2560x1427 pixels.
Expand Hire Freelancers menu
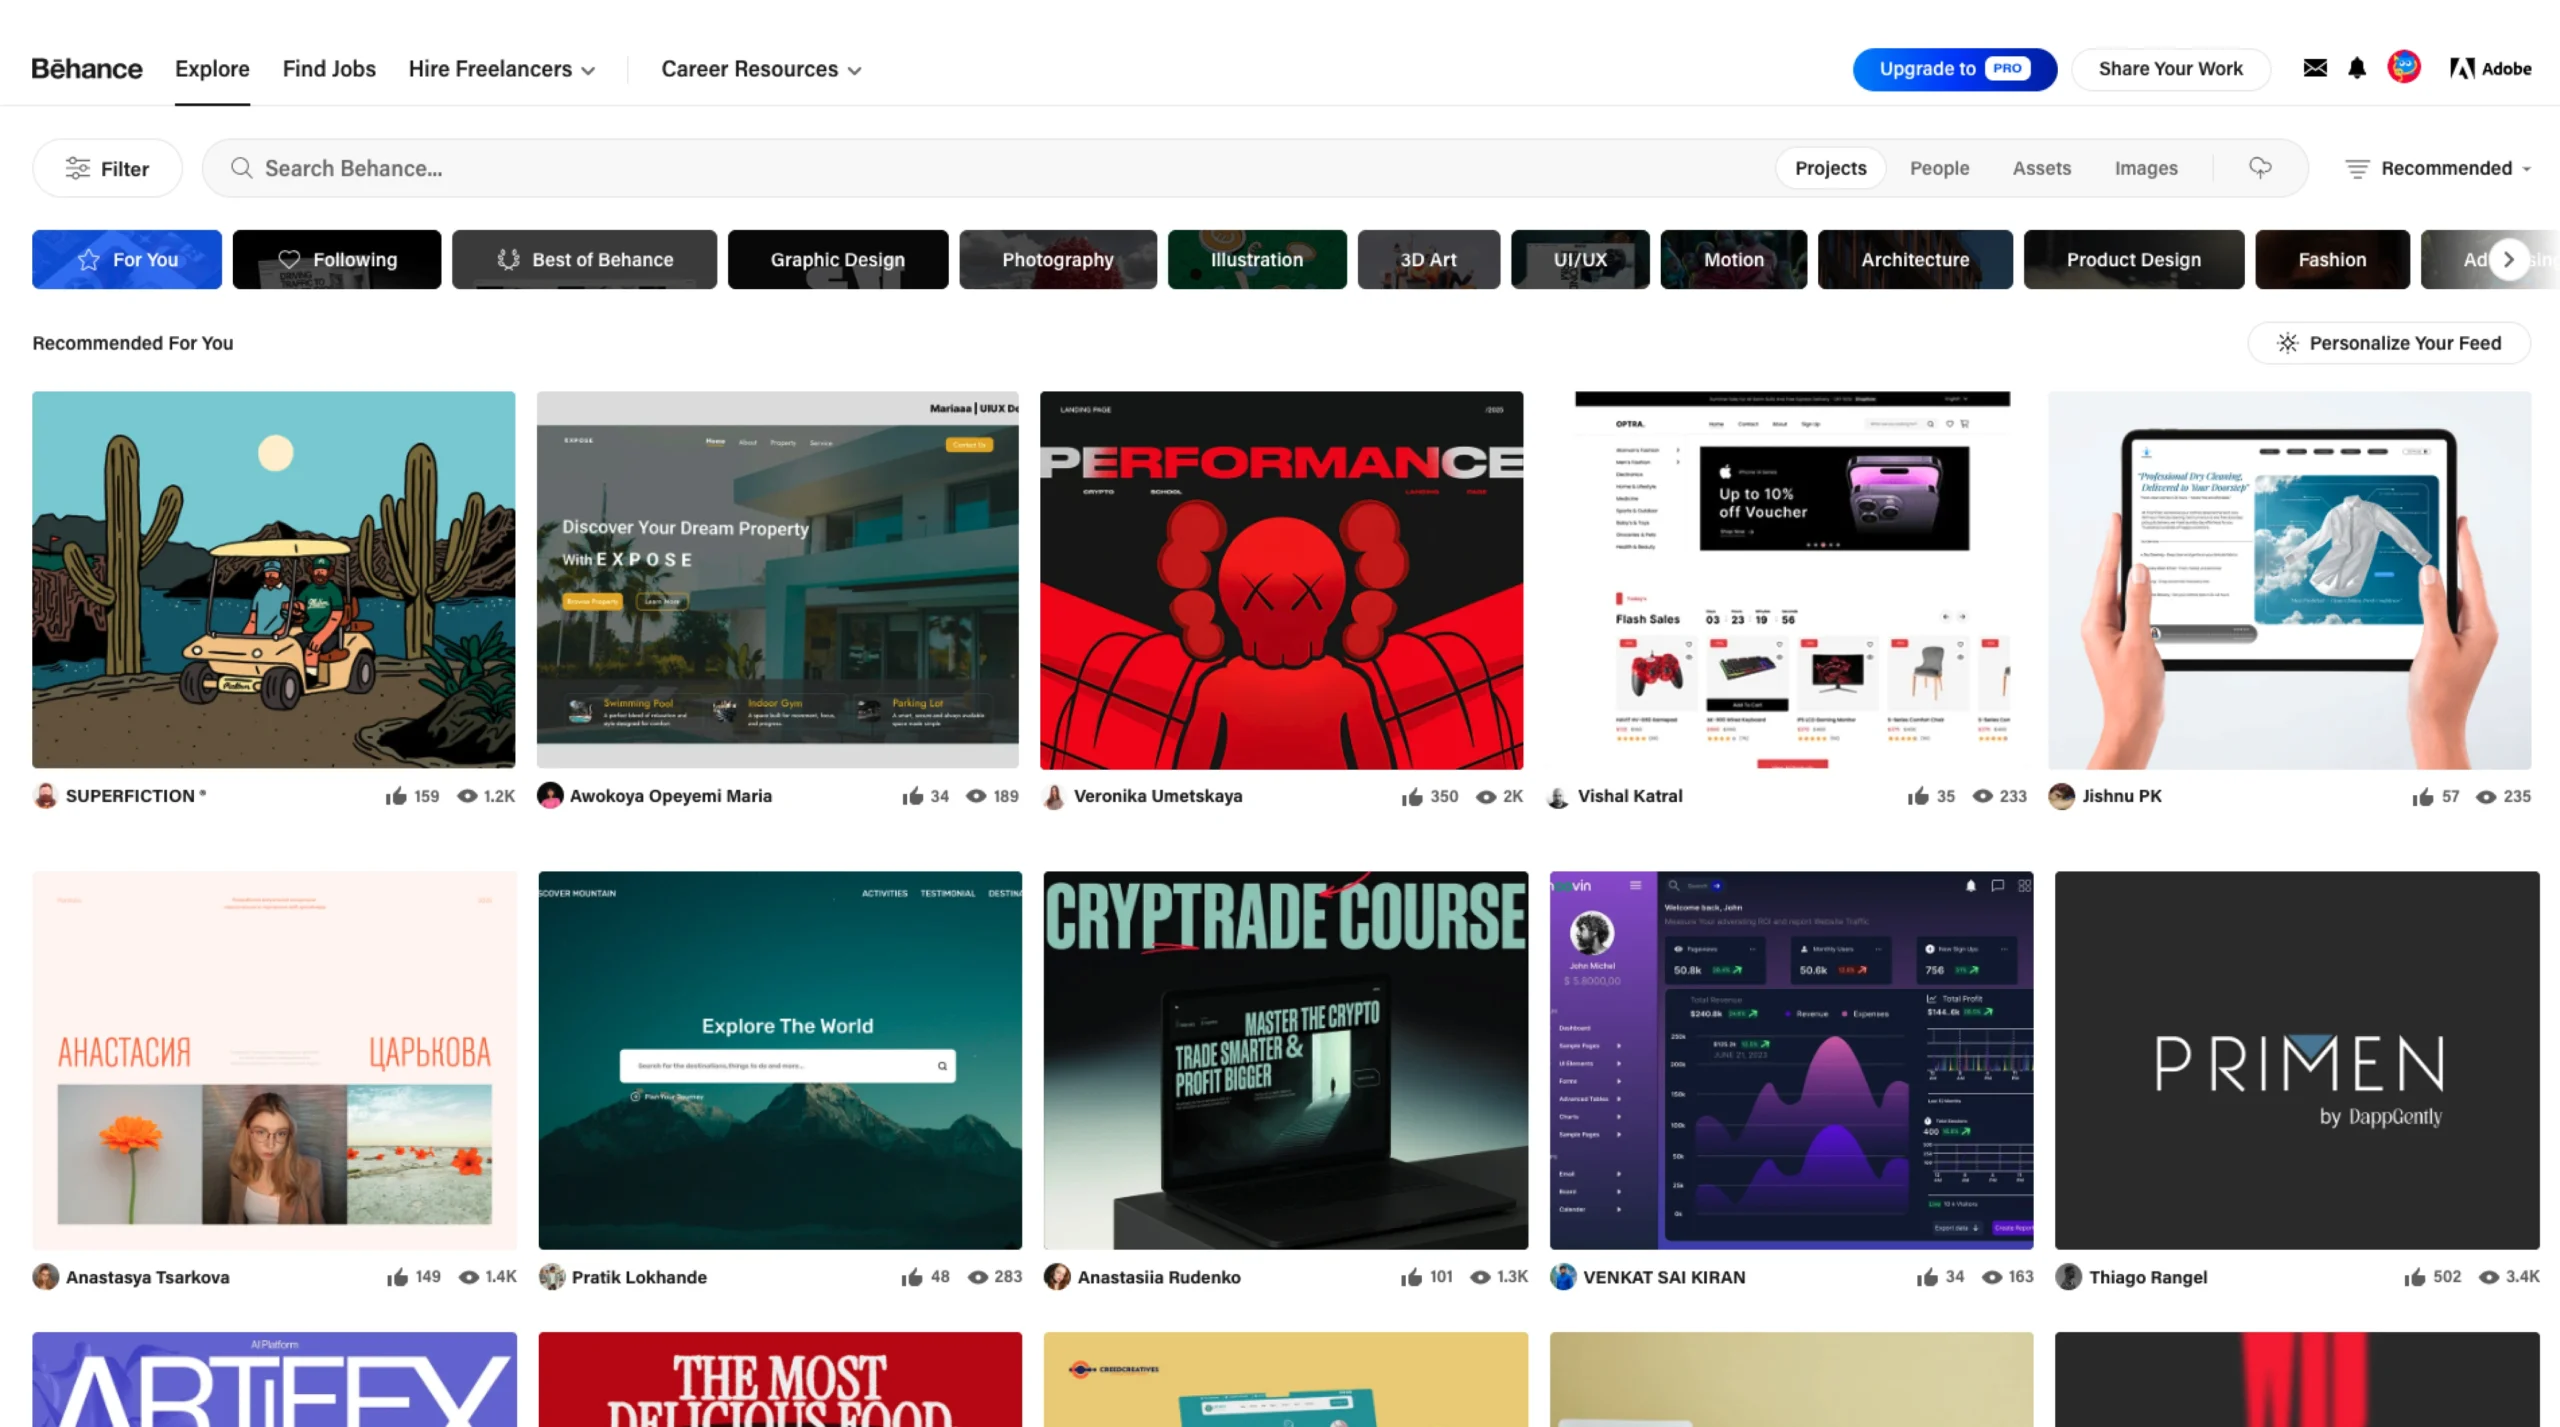coord(501,69)
